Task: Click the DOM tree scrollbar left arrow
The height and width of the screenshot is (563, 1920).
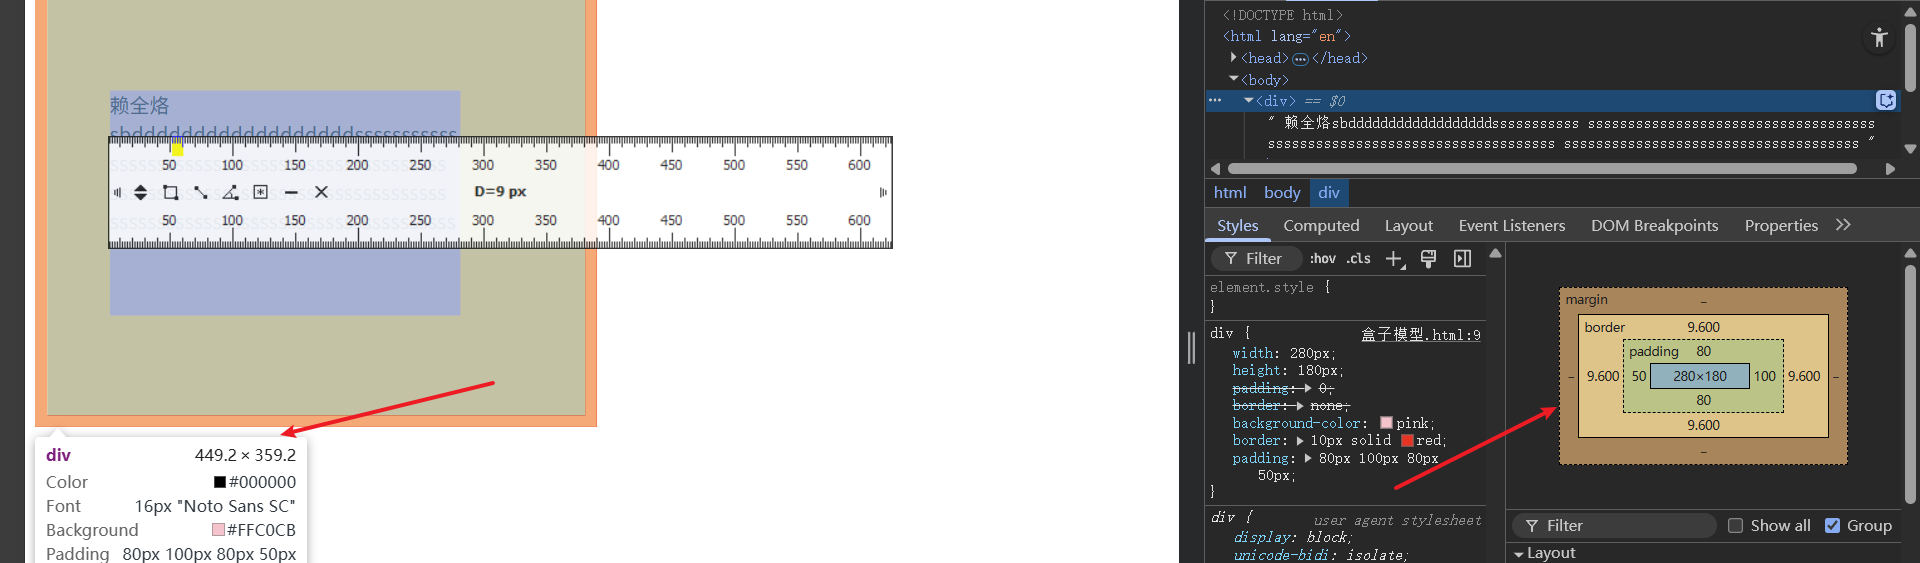Action: [1215, 169]
